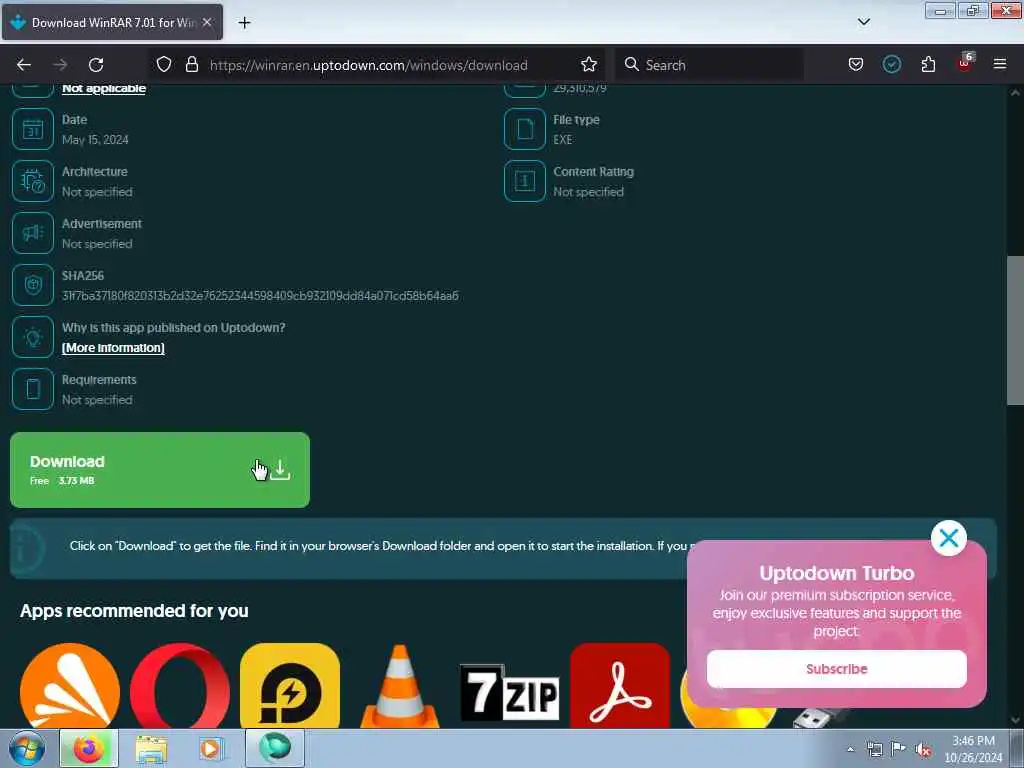Click the Firefox taskbar icon
This screenshot has width=1024, height=768.
coord(89,748)
